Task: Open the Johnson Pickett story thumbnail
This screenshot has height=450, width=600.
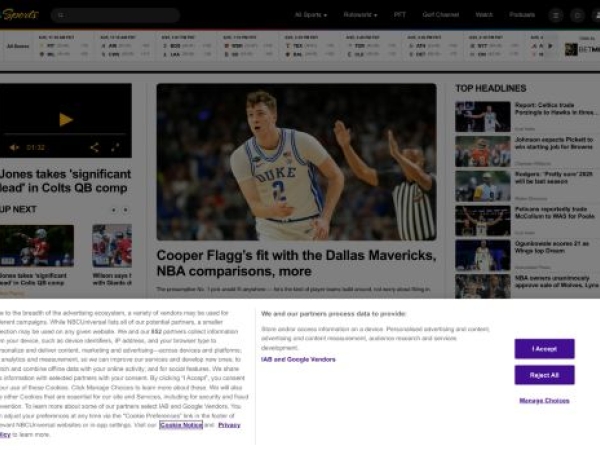Action: tap(483, 152)
